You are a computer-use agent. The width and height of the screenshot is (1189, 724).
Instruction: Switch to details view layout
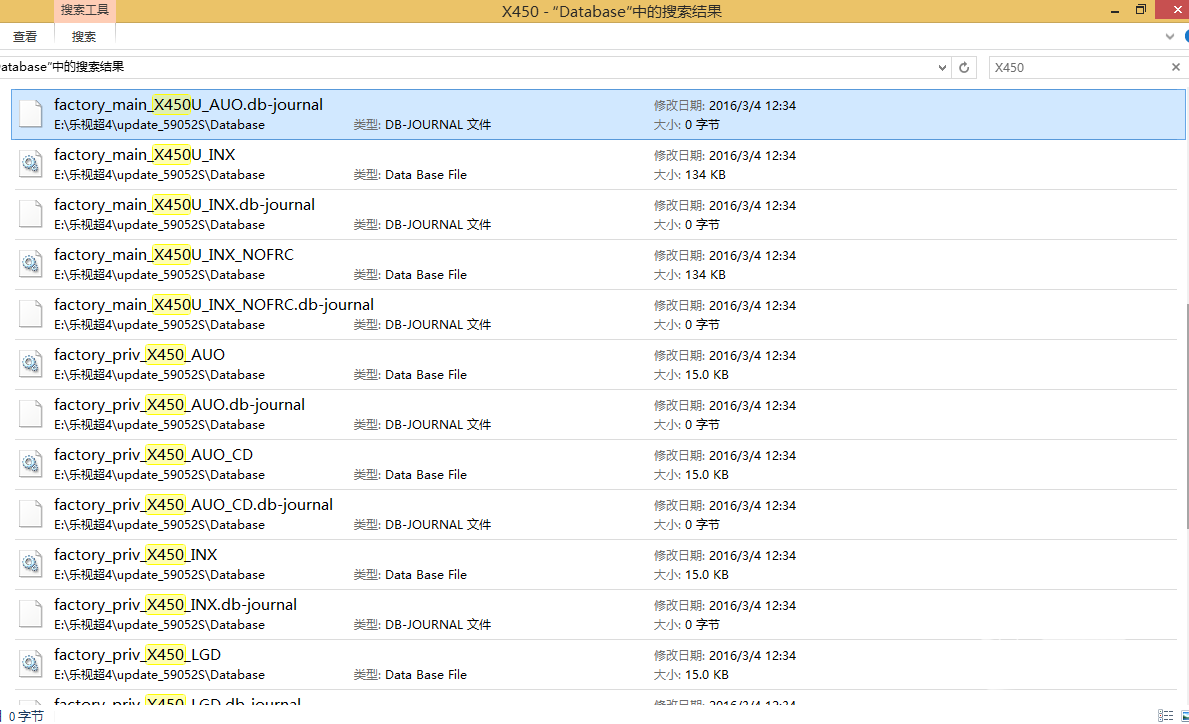pos(1165,716)
